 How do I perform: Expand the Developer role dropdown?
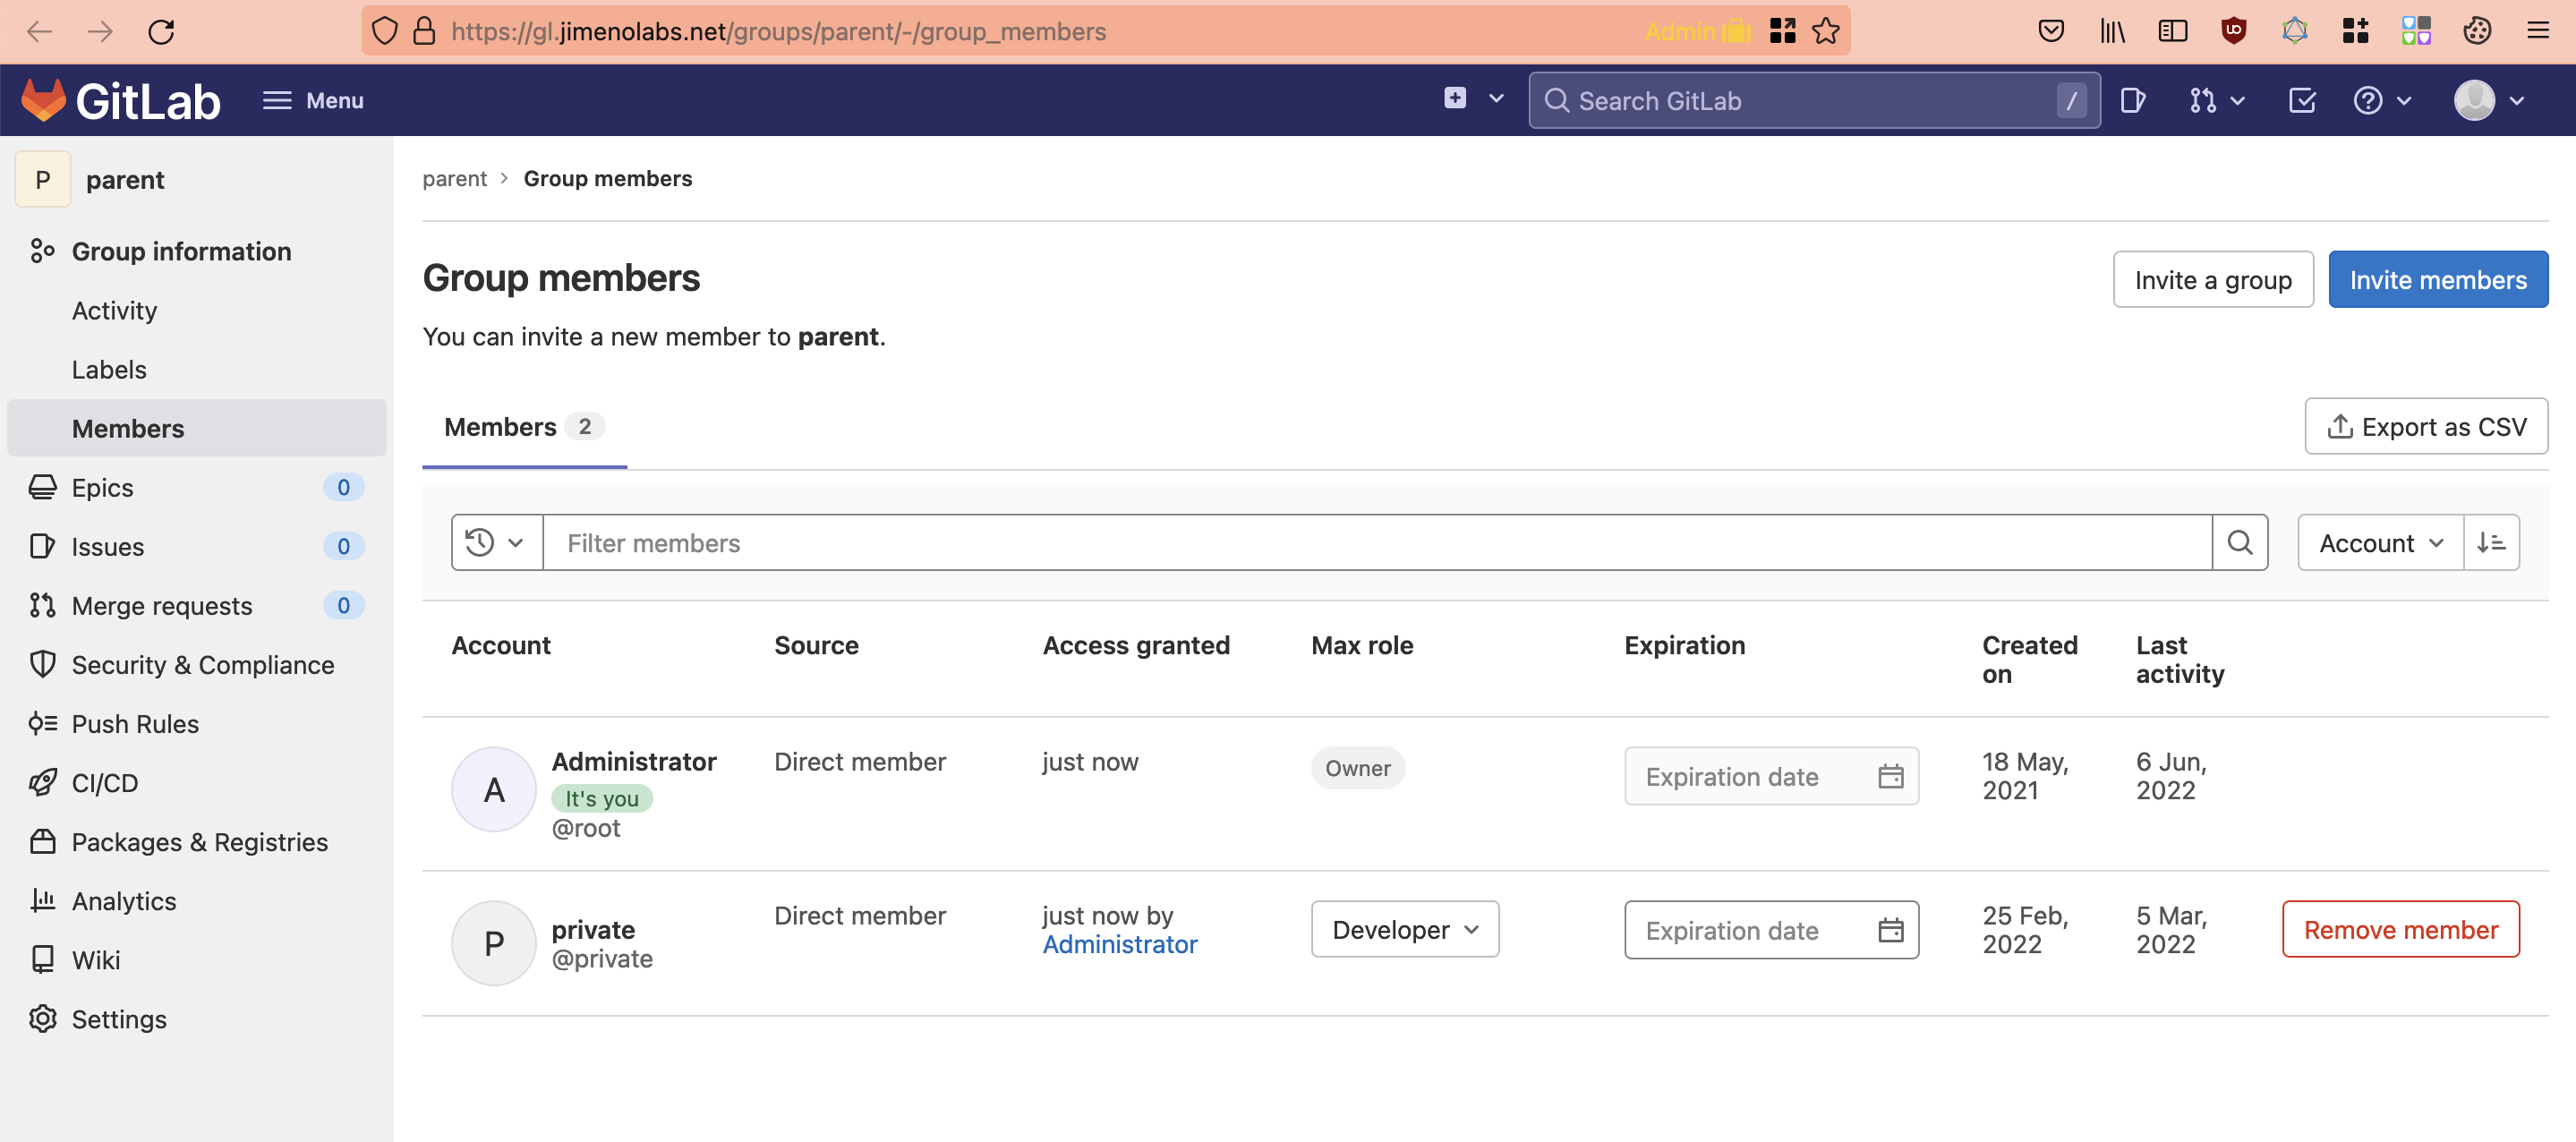coord(1404,930)
